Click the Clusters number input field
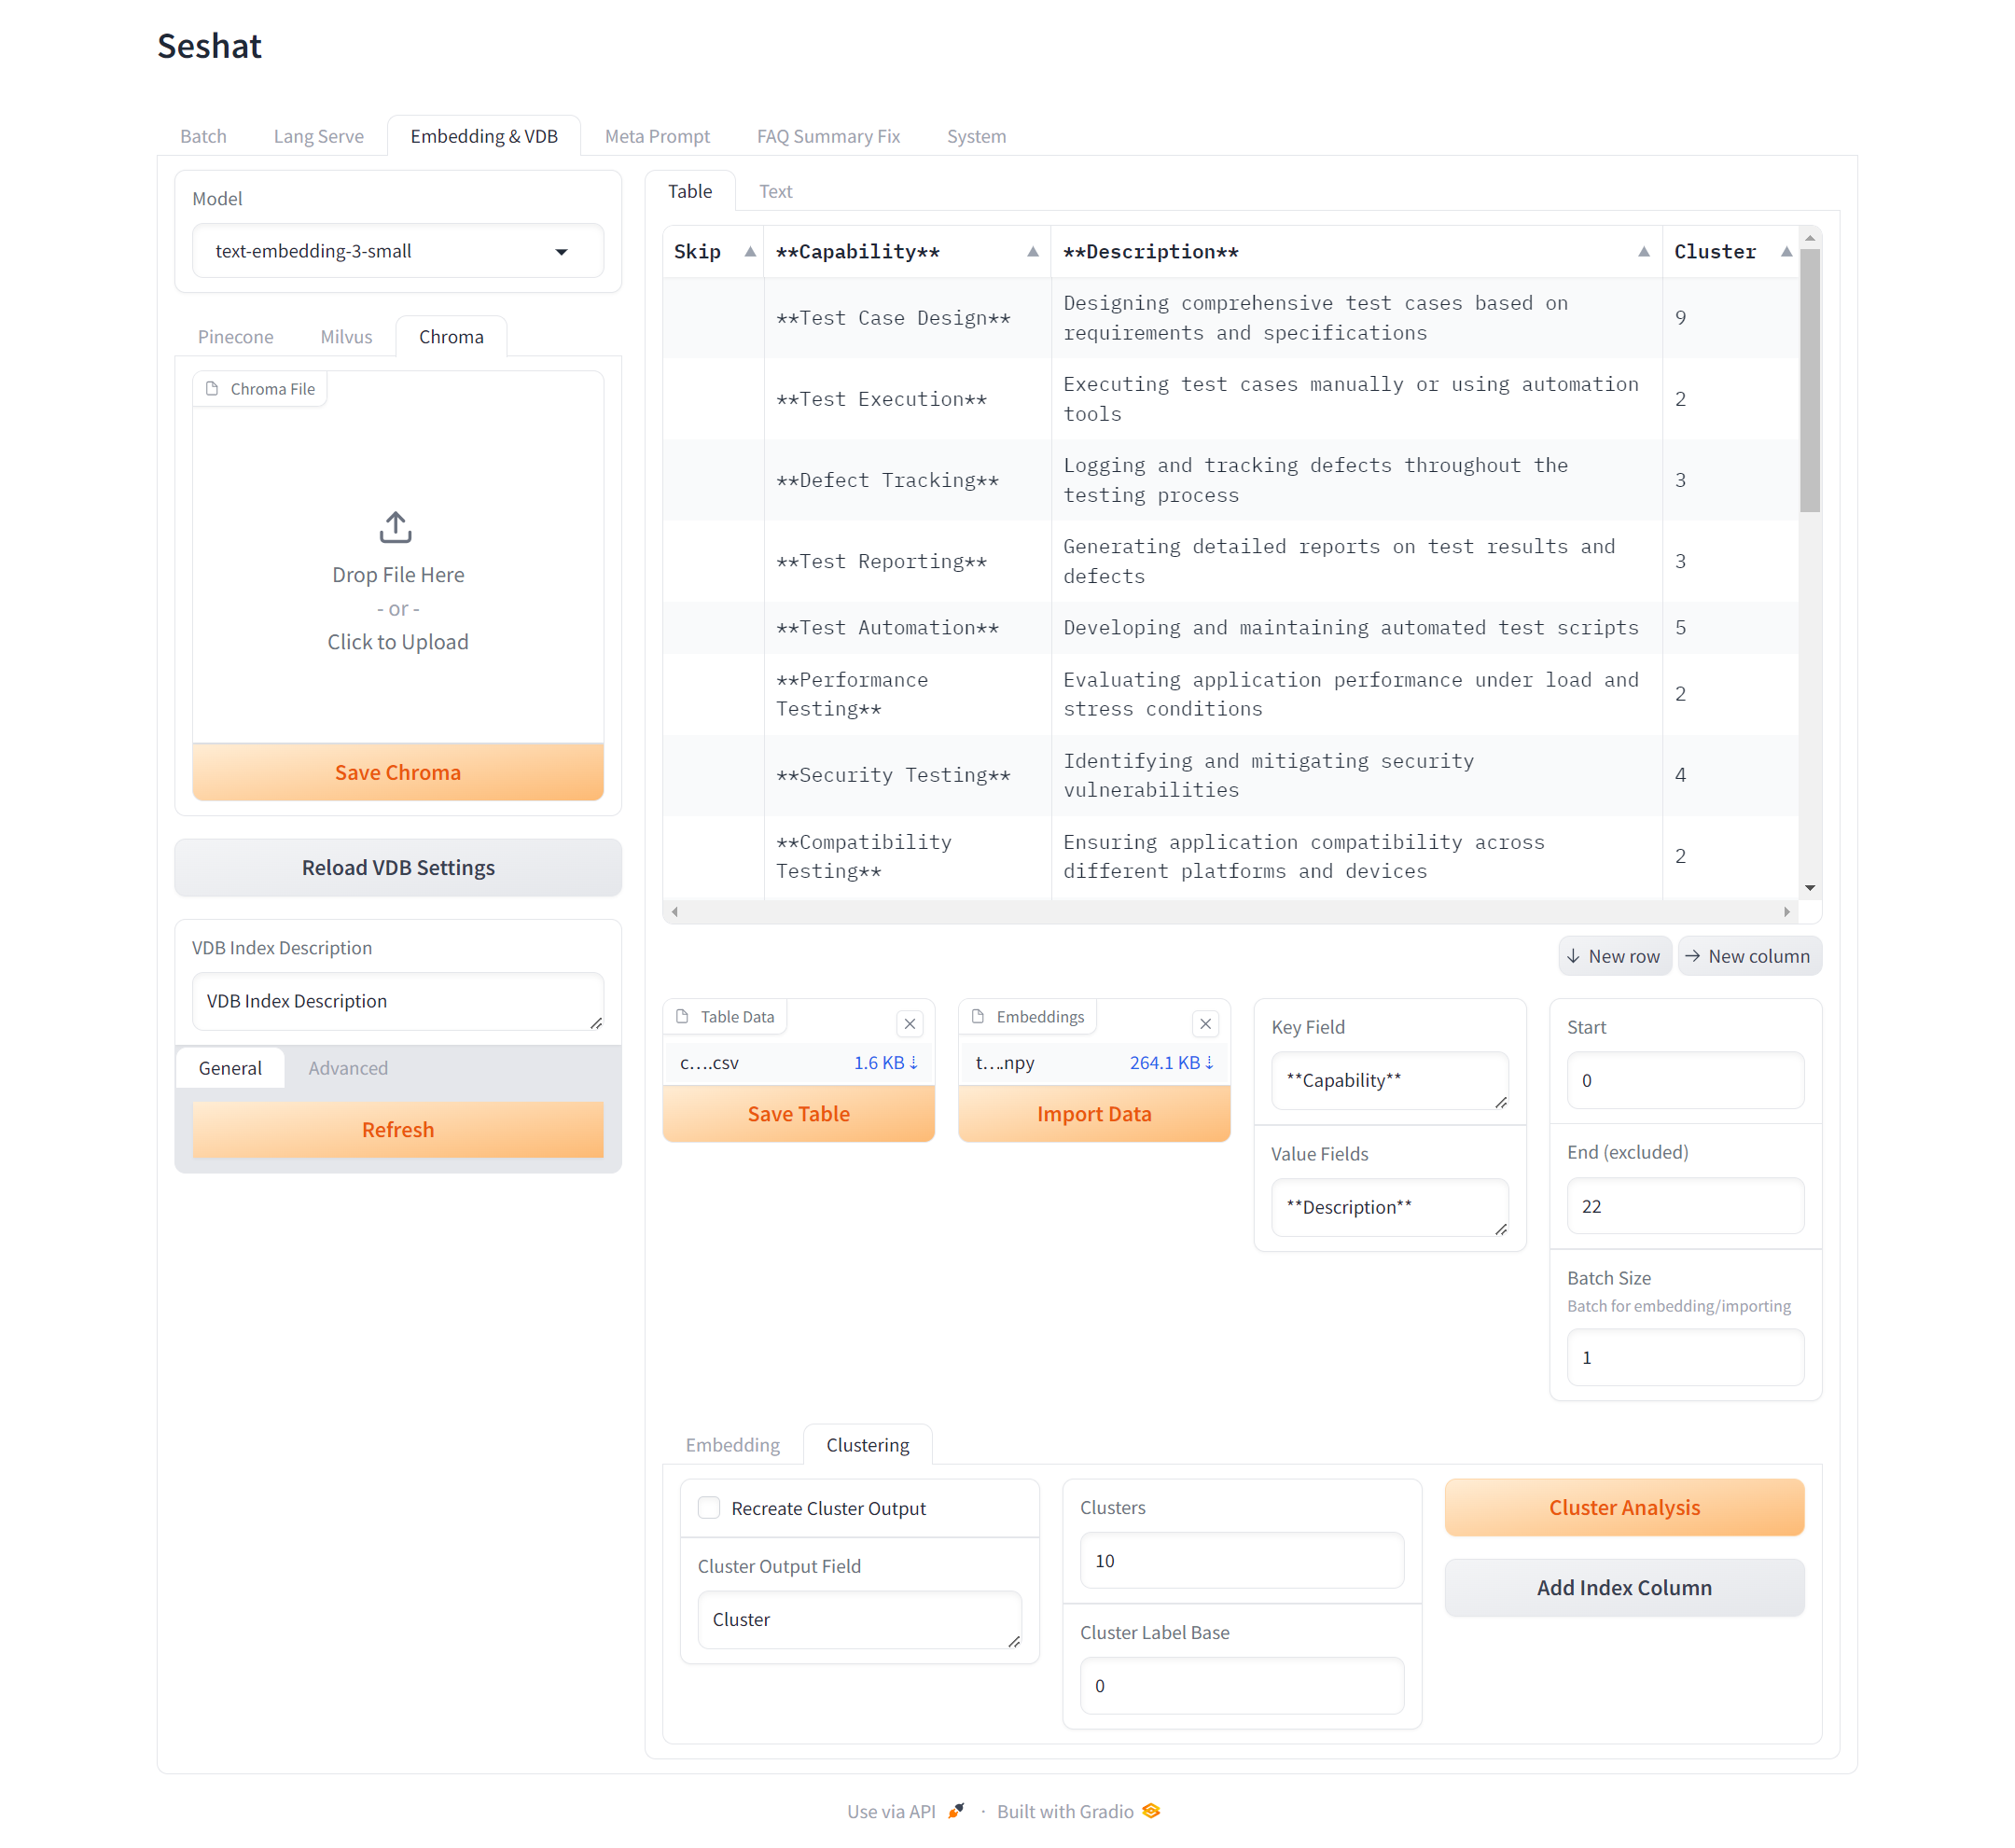 1241,1561
